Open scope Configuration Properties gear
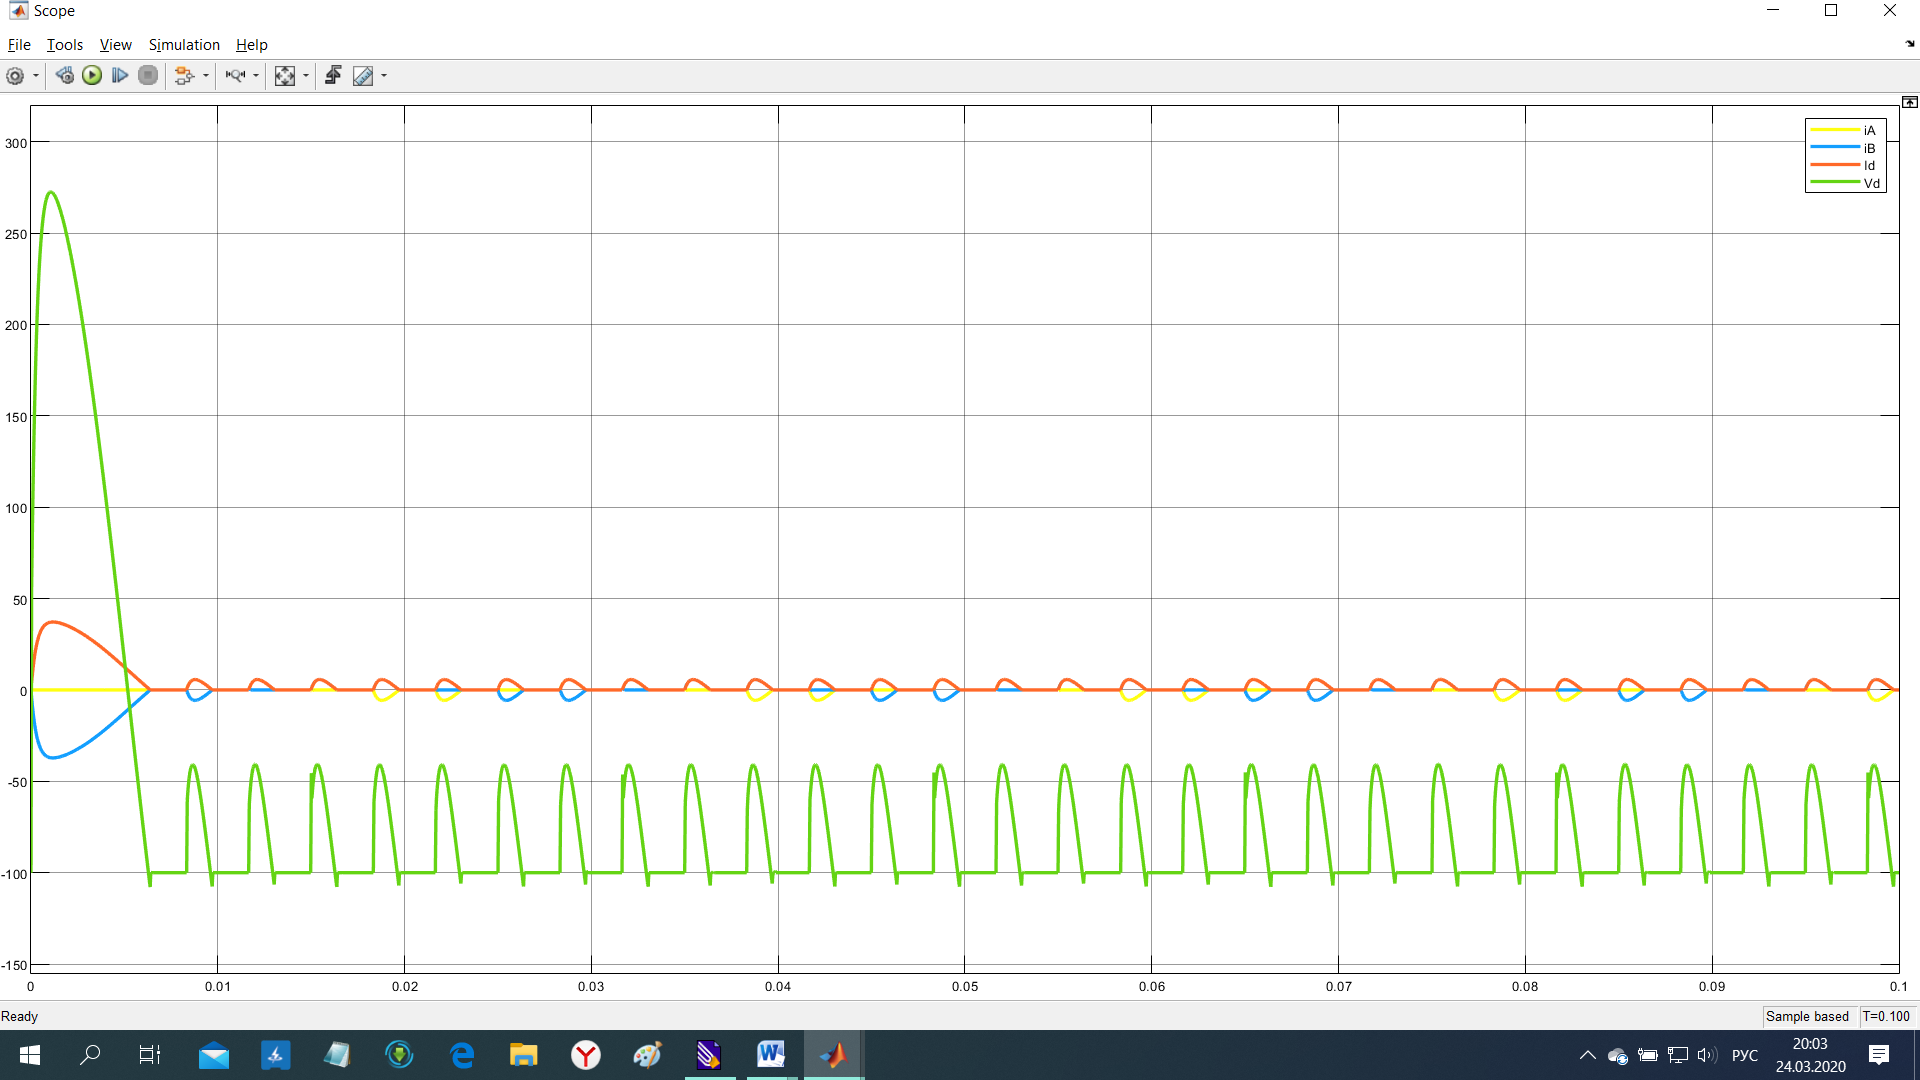 point(15,76)
